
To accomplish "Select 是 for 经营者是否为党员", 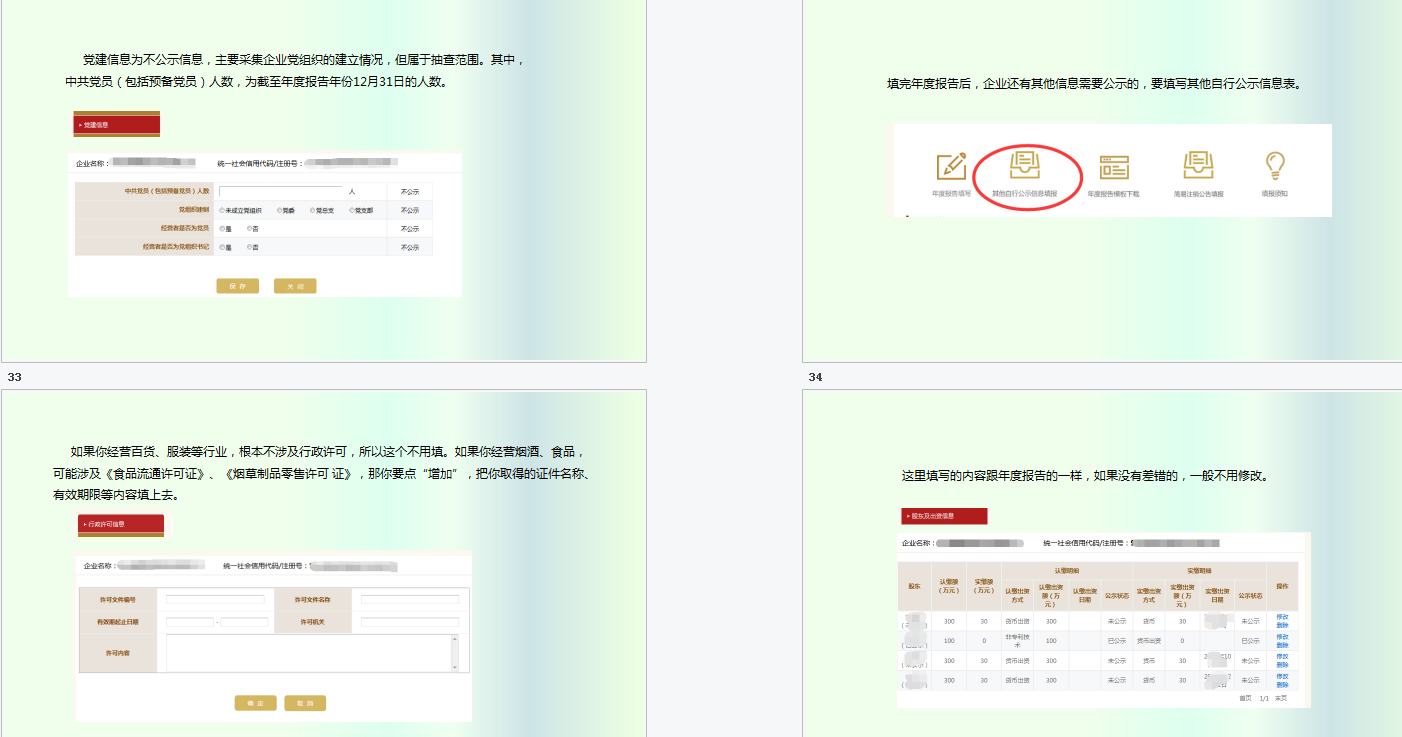I will [222, 228].
